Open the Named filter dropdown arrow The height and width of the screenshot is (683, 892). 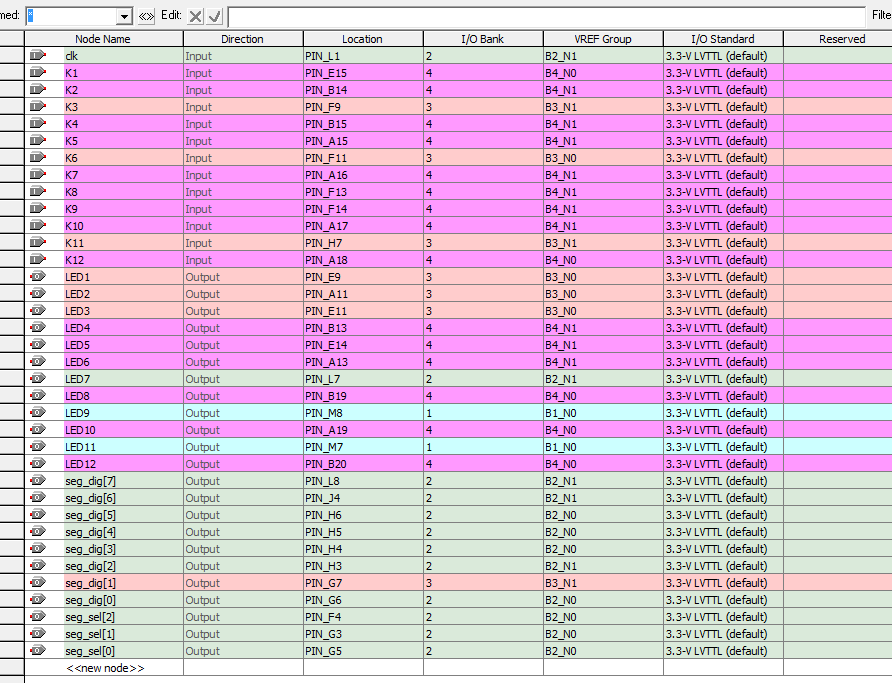[x=124, y=16]
